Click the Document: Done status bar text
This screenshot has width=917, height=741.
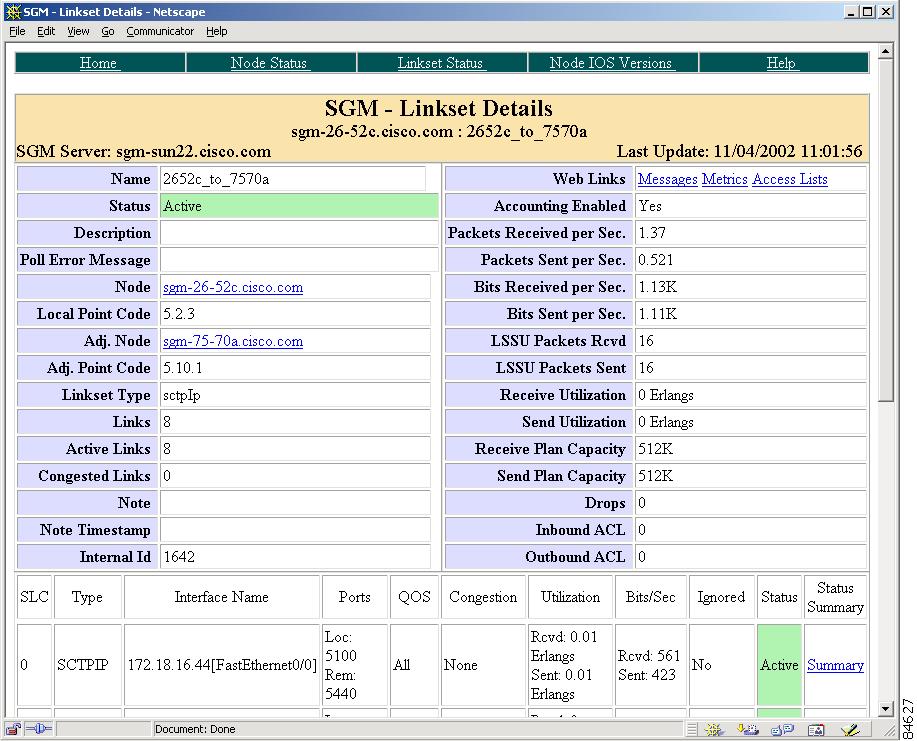[x=195, y=729]
